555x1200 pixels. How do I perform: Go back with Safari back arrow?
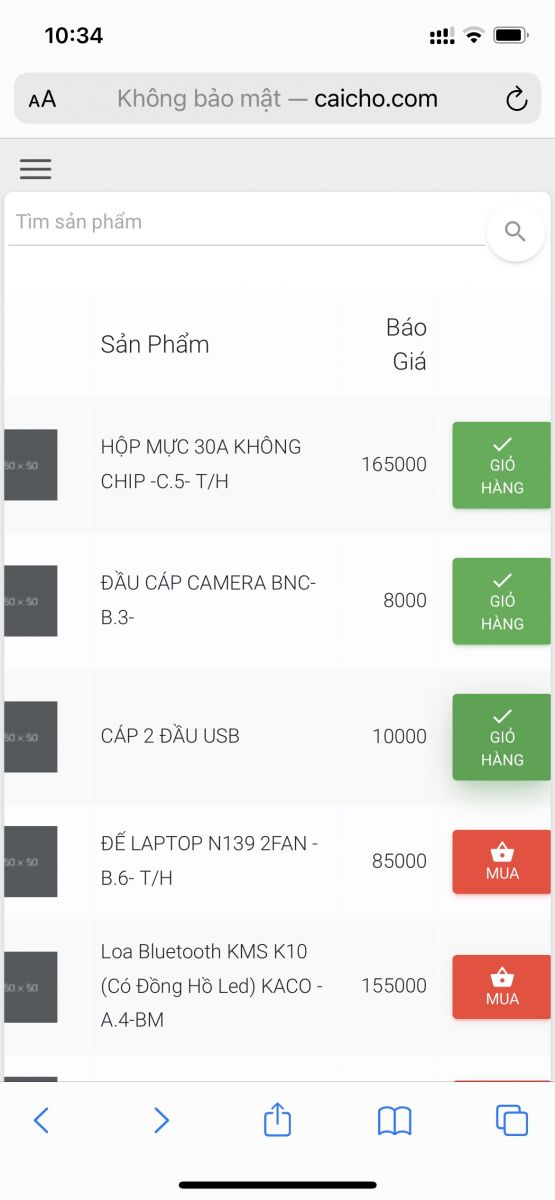click(x=41, y=1120)
